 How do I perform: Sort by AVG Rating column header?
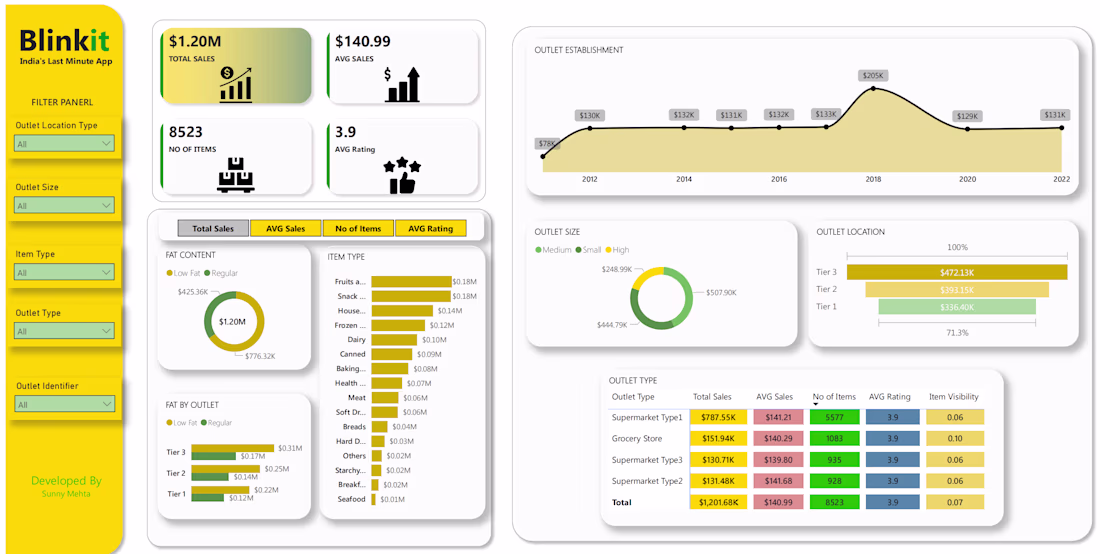click(x=890, y=397)
